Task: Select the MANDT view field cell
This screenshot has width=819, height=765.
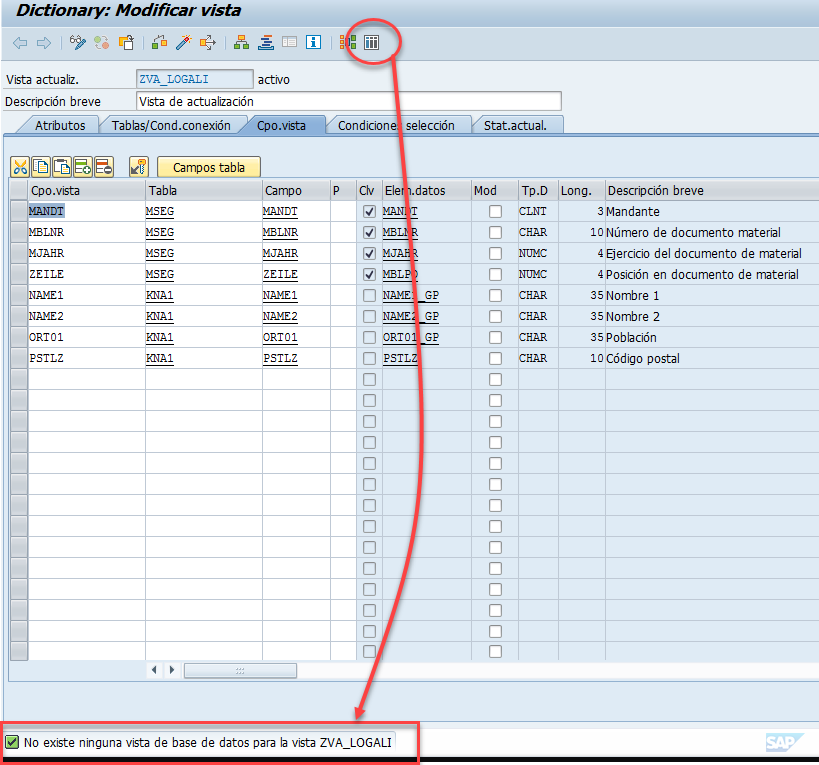Action: tap(86, 211)
